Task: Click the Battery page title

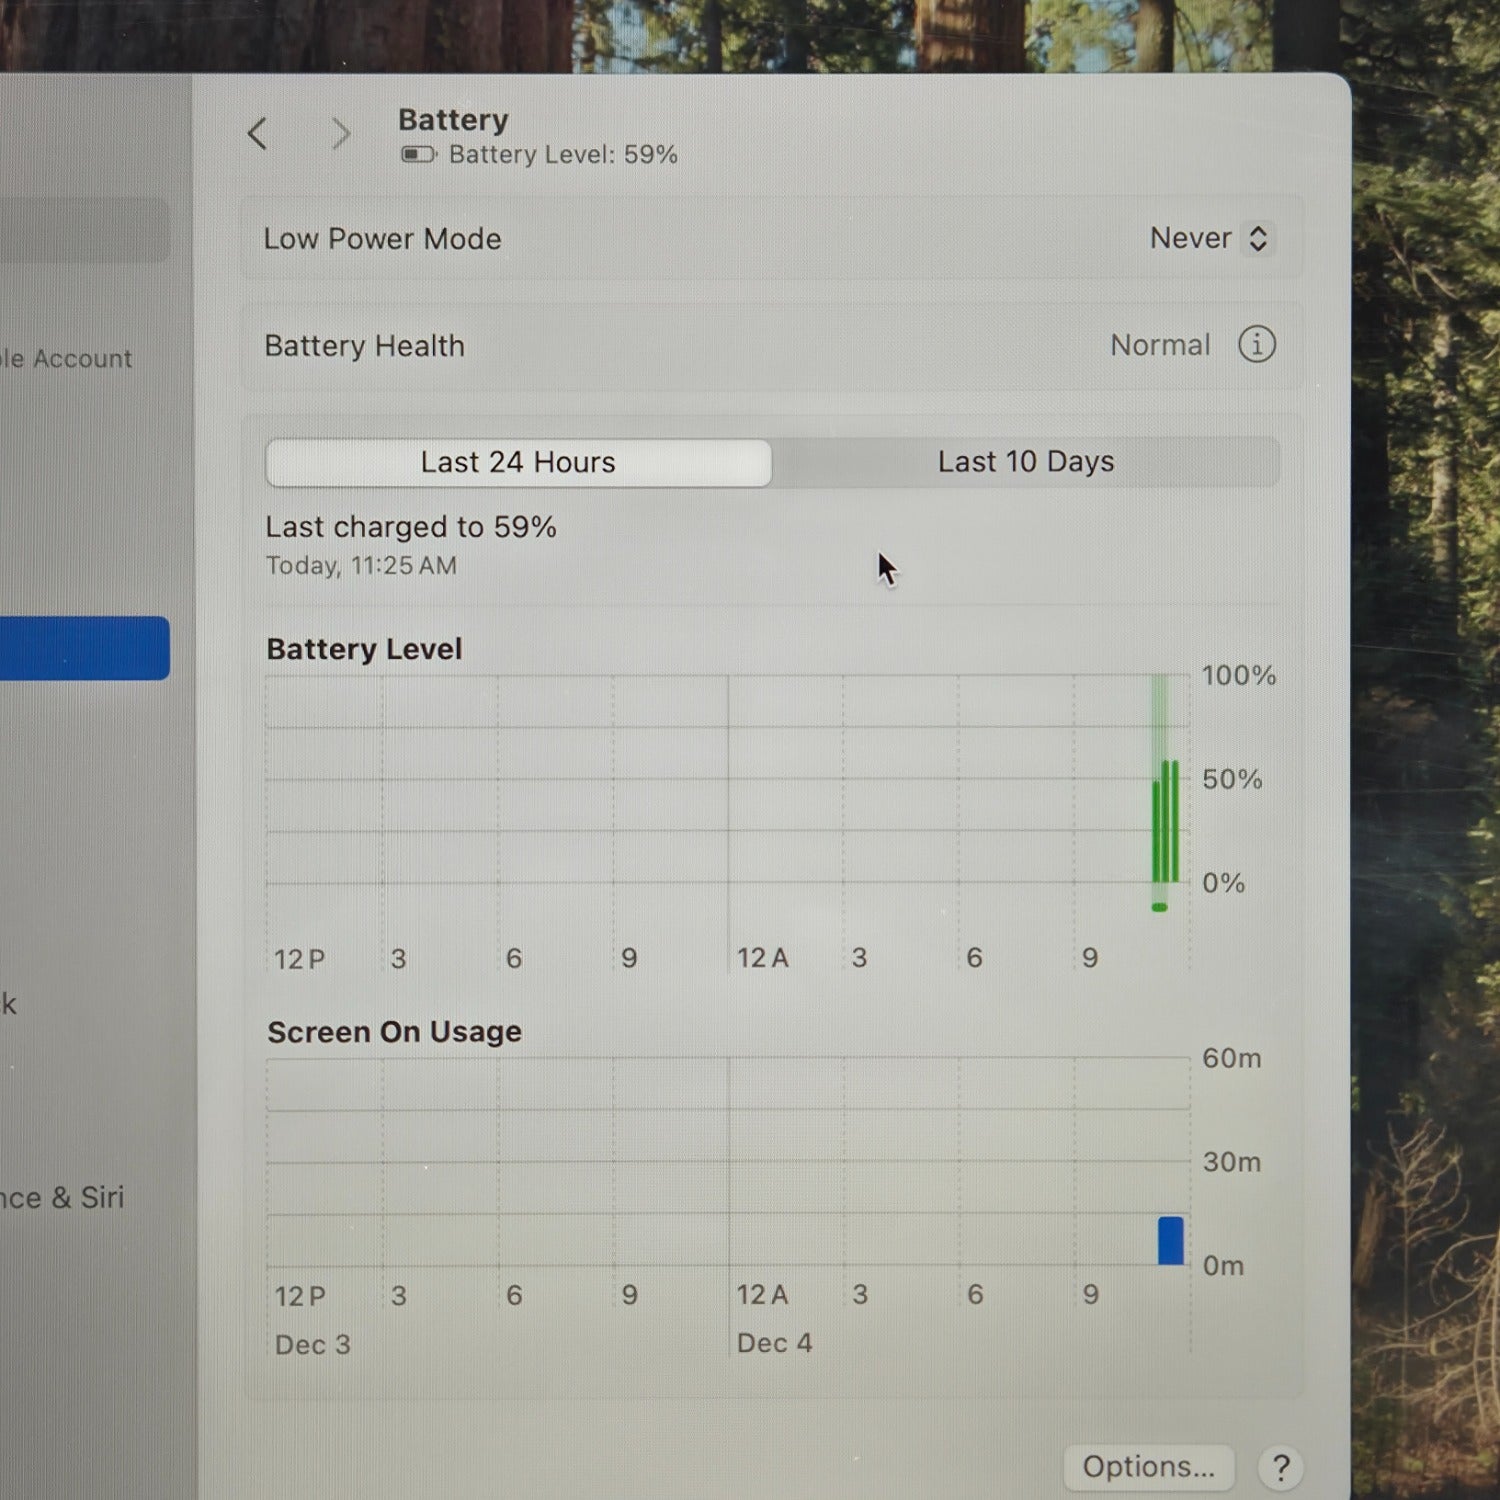Action: click(453, 120)
